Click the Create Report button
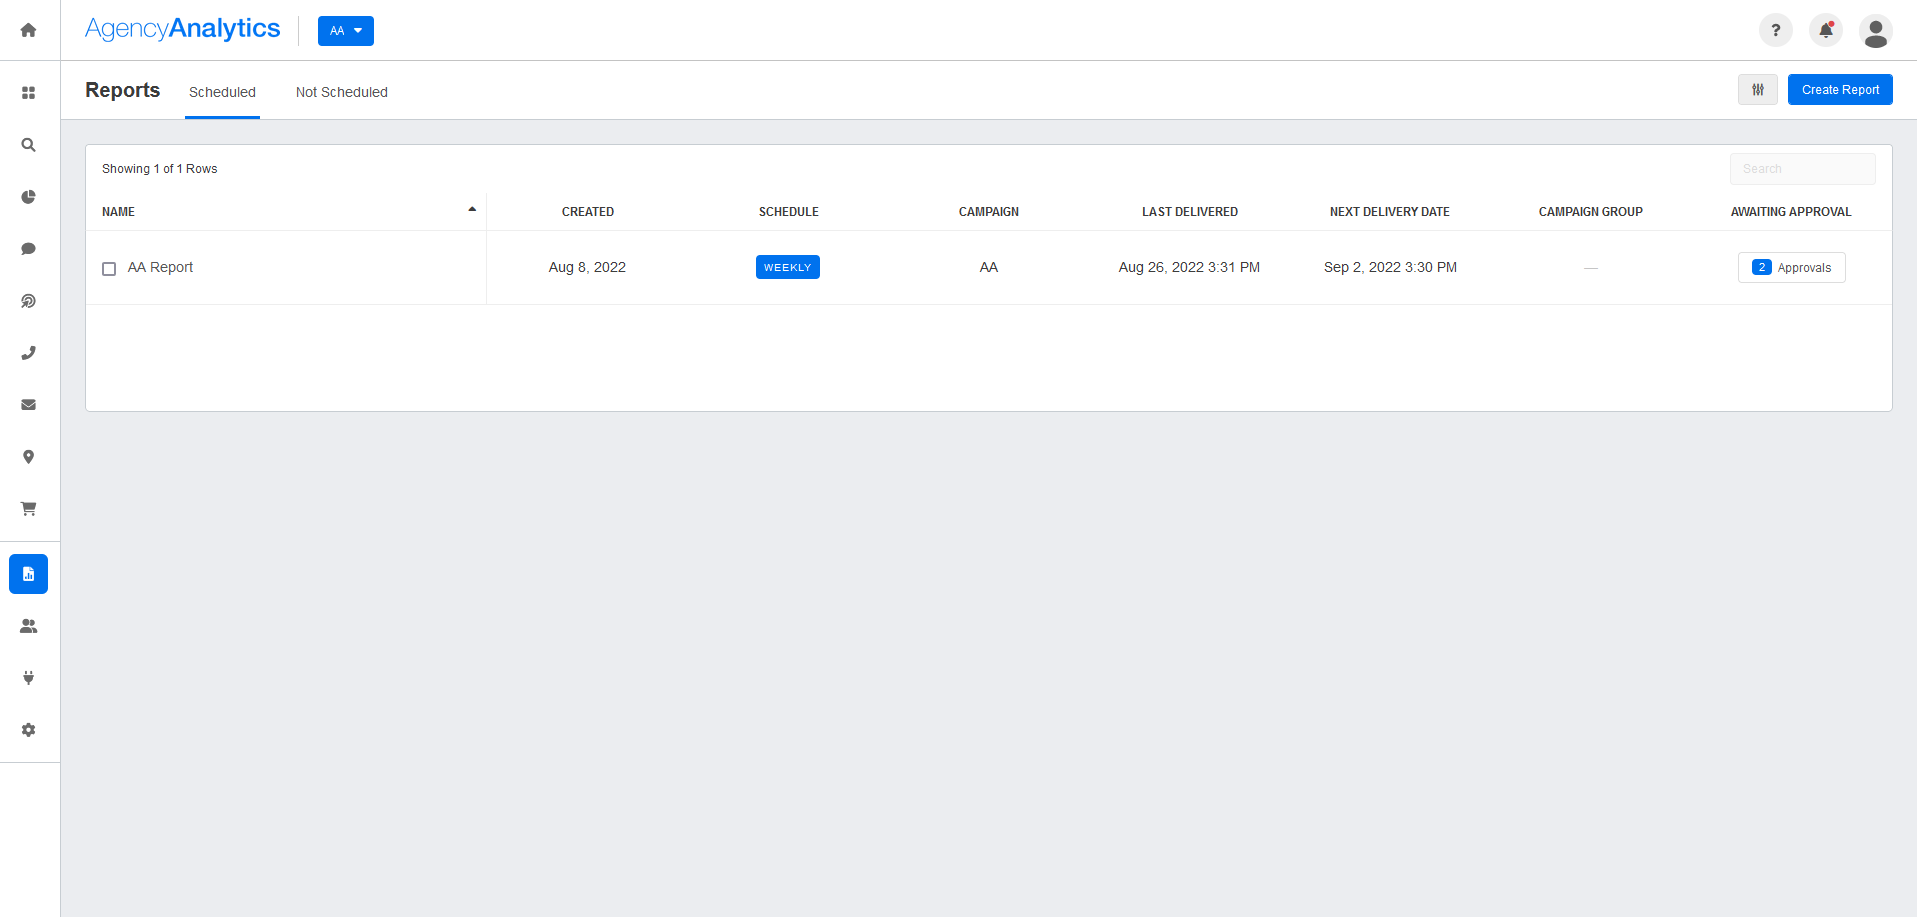Screen dimensions: 1917x917 click(x=1839, y=89)
